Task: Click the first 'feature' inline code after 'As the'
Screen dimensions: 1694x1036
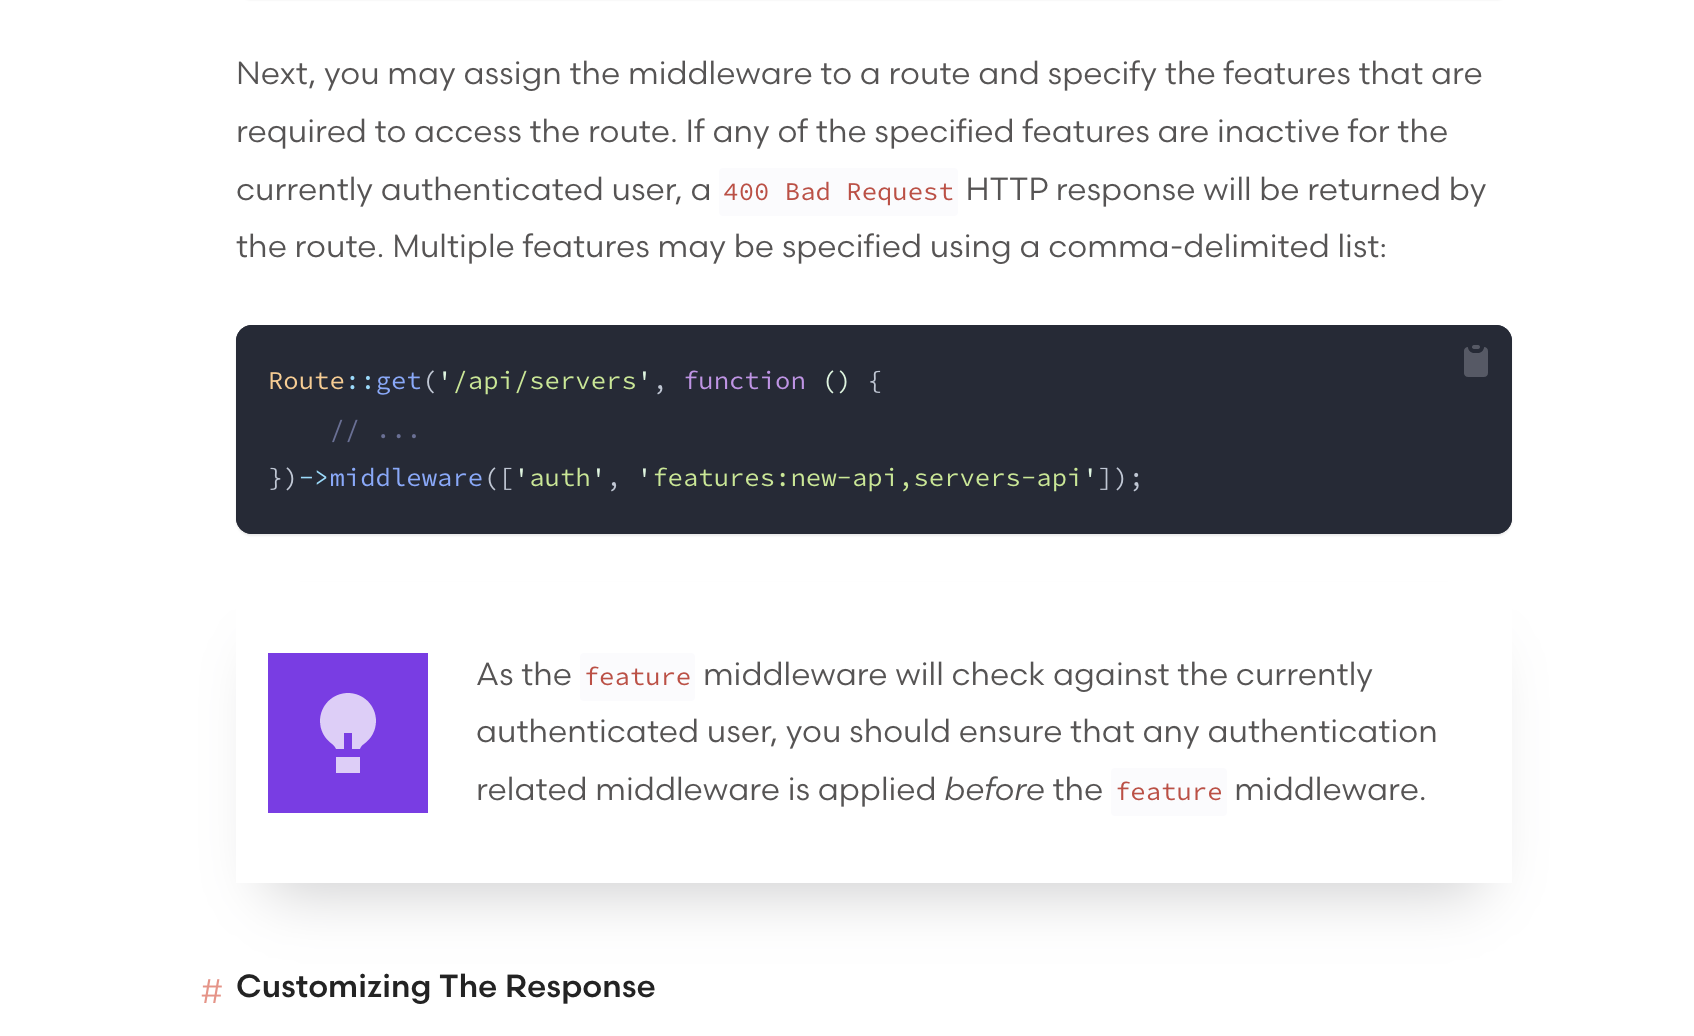Action: point(637,677)
